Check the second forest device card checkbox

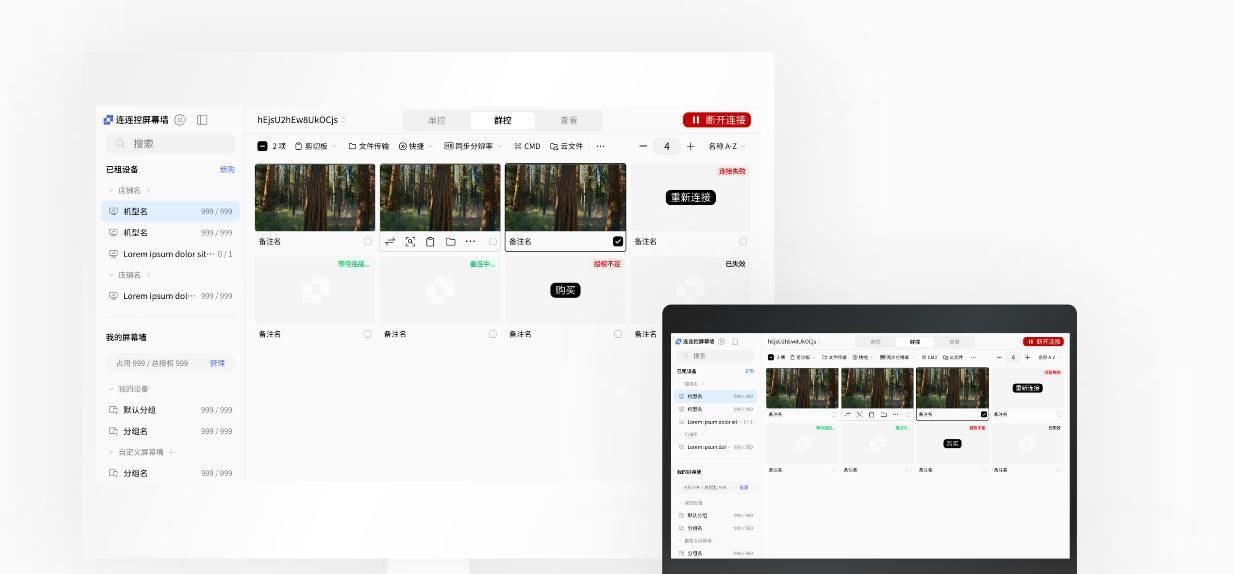coord(493,241)
